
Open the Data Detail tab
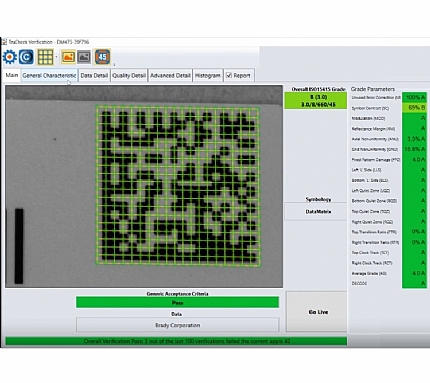[x=94, y=76]
